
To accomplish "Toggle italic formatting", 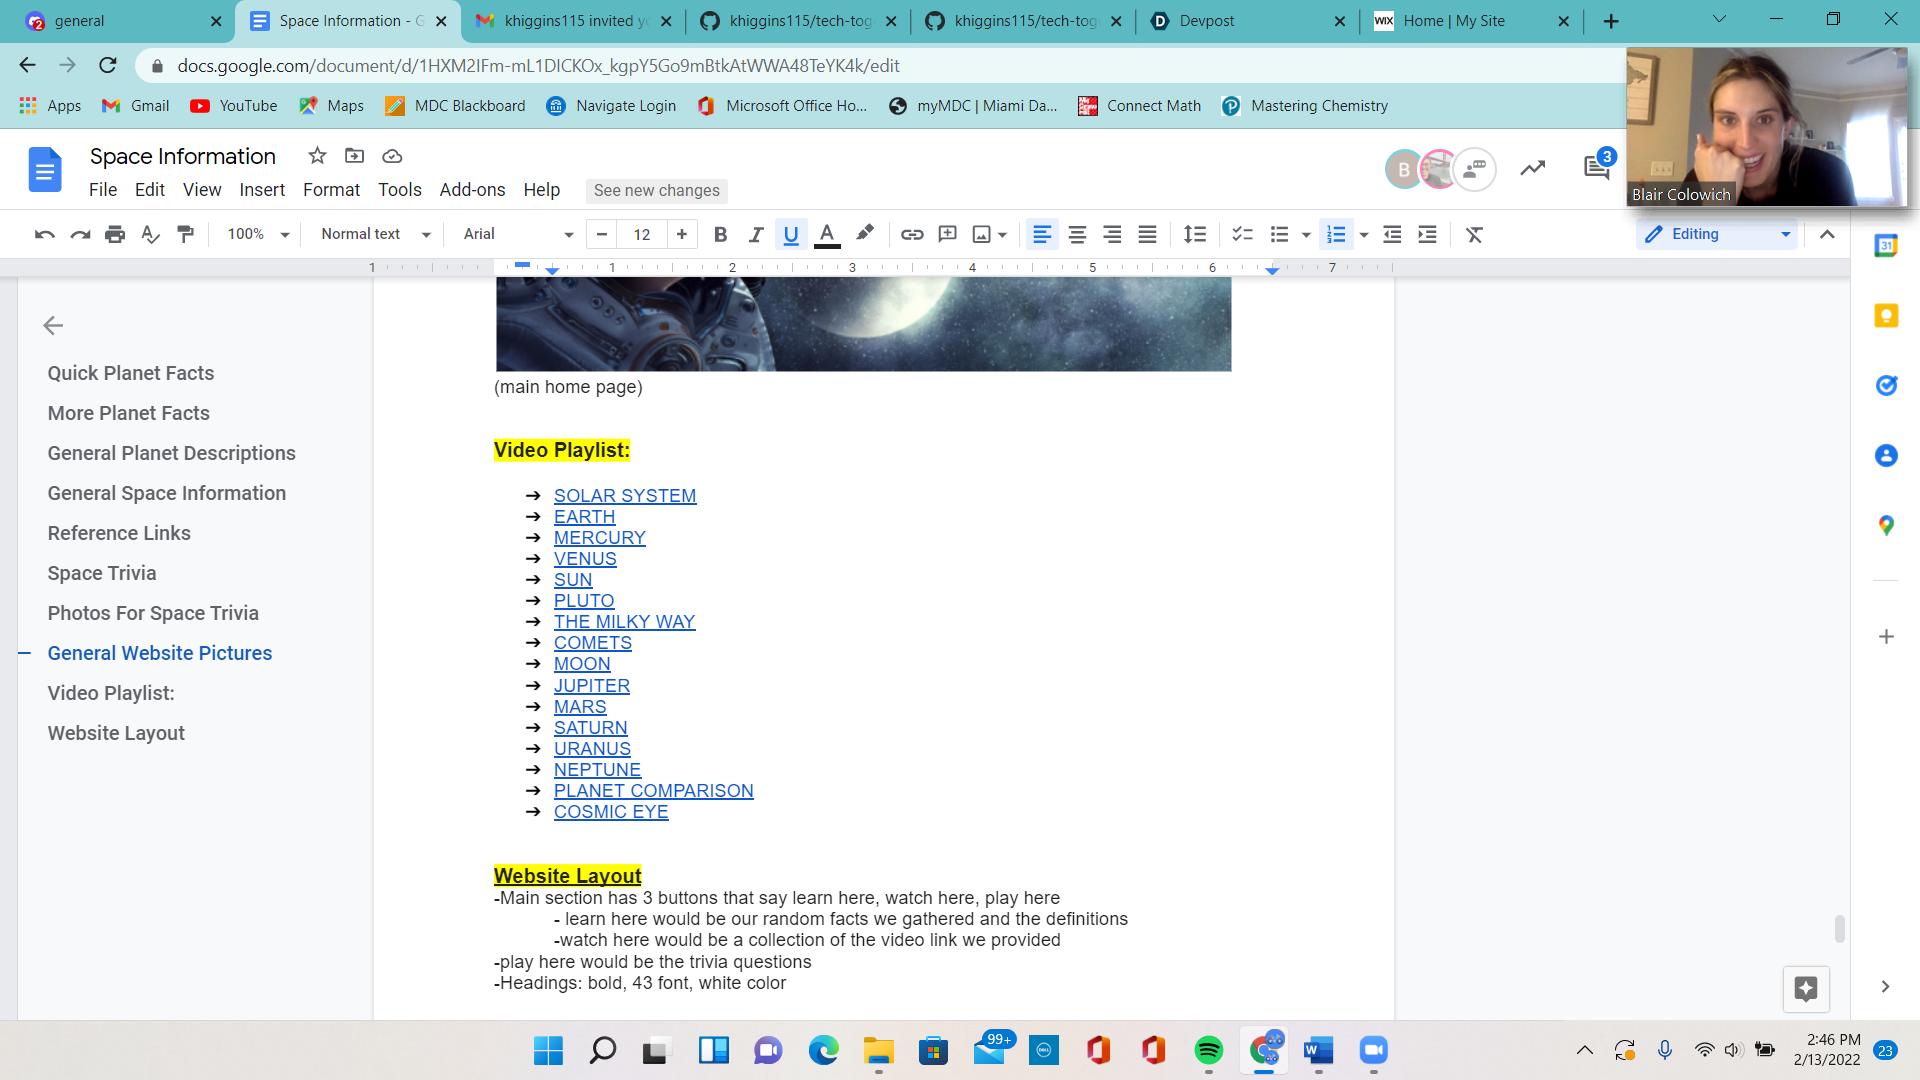I will coord(755,234).
